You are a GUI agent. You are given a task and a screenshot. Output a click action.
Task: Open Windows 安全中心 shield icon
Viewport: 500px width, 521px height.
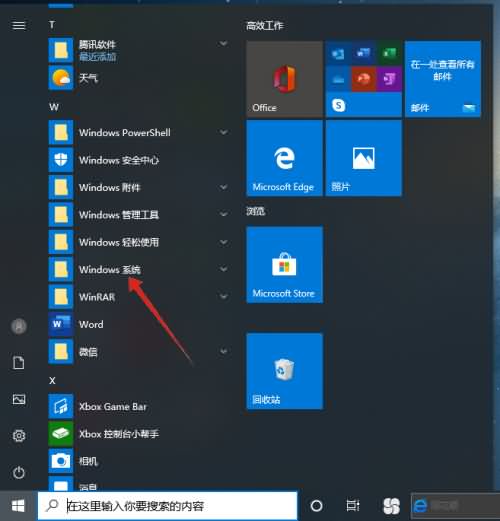[61, 160]
